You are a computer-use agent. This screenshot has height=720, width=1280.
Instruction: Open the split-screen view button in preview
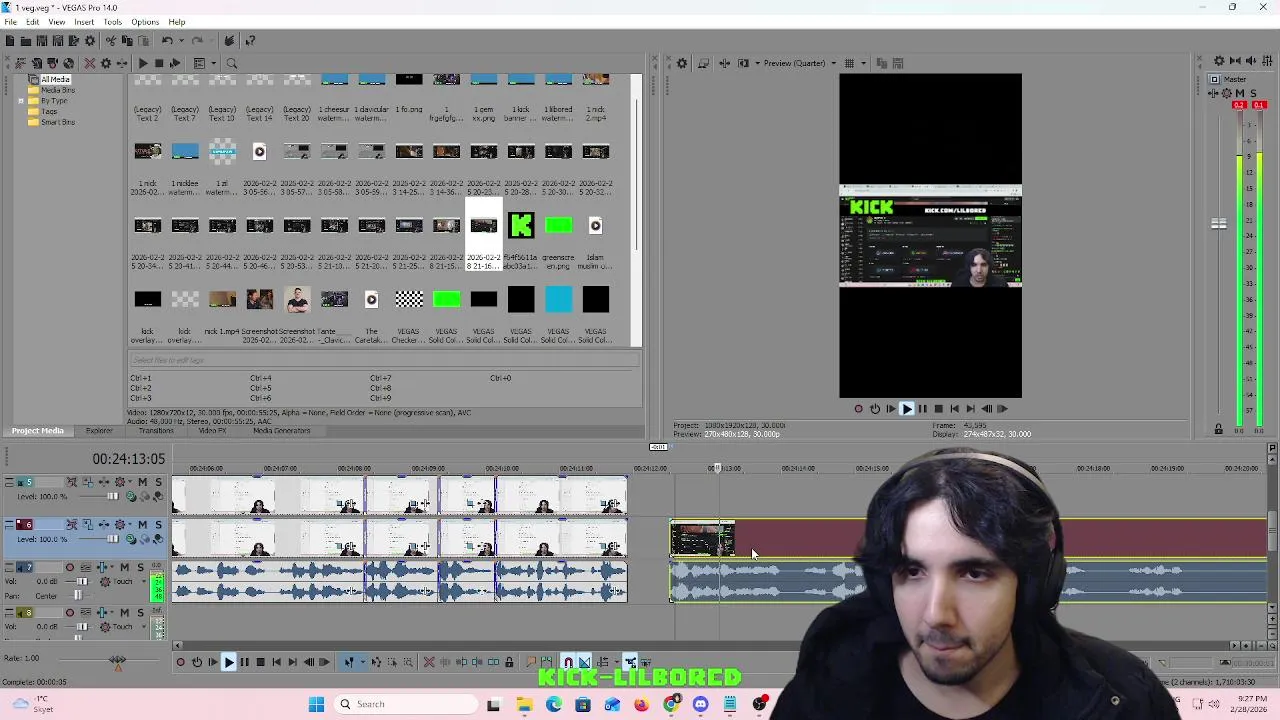tap(743, 63)
